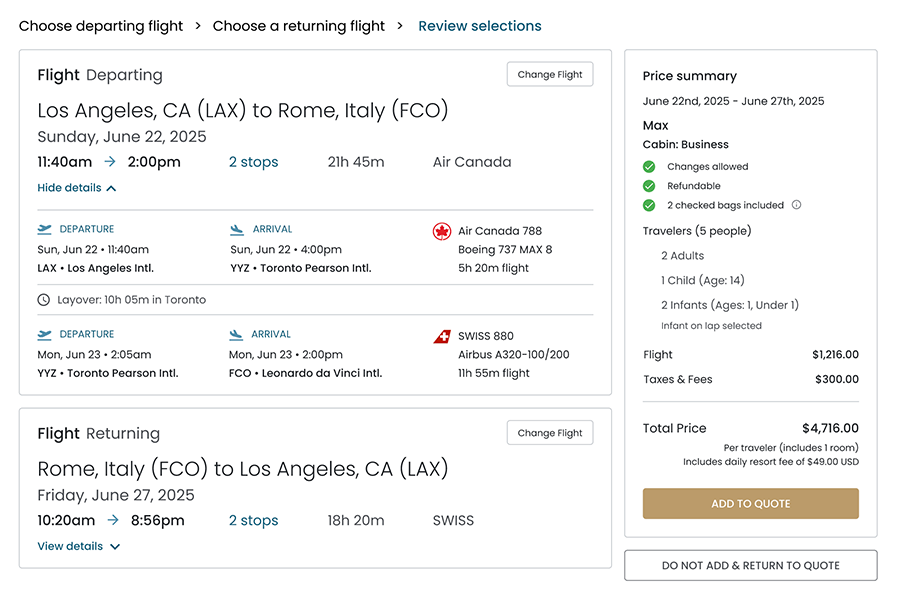Image resolution: width=900 pixels, height=603 pixels.
Task: Click Do Not Add & Return to Quote
Action: (750, 565)
